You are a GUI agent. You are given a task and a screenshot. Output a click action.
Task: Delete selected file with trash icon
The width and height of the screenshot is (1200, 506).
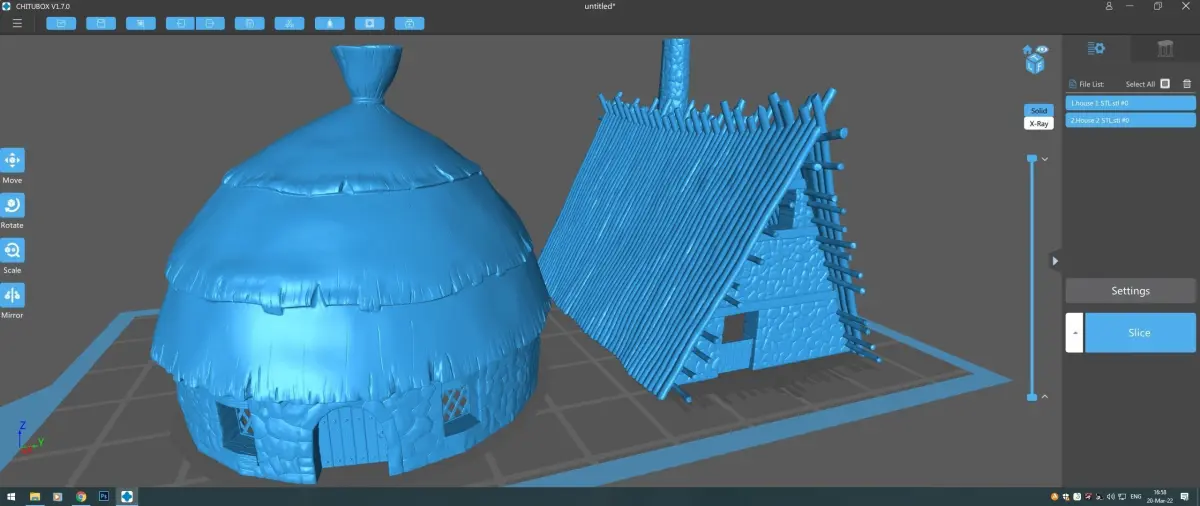(x=1187, y=84)
